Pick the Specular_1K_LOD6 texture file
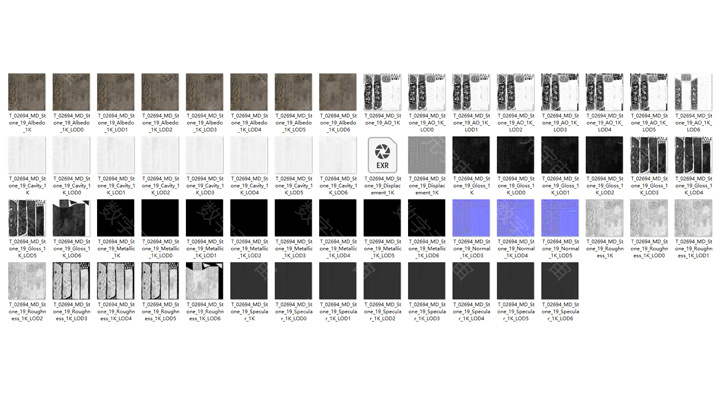Screen dimensions: 720x405 point(560,282)
